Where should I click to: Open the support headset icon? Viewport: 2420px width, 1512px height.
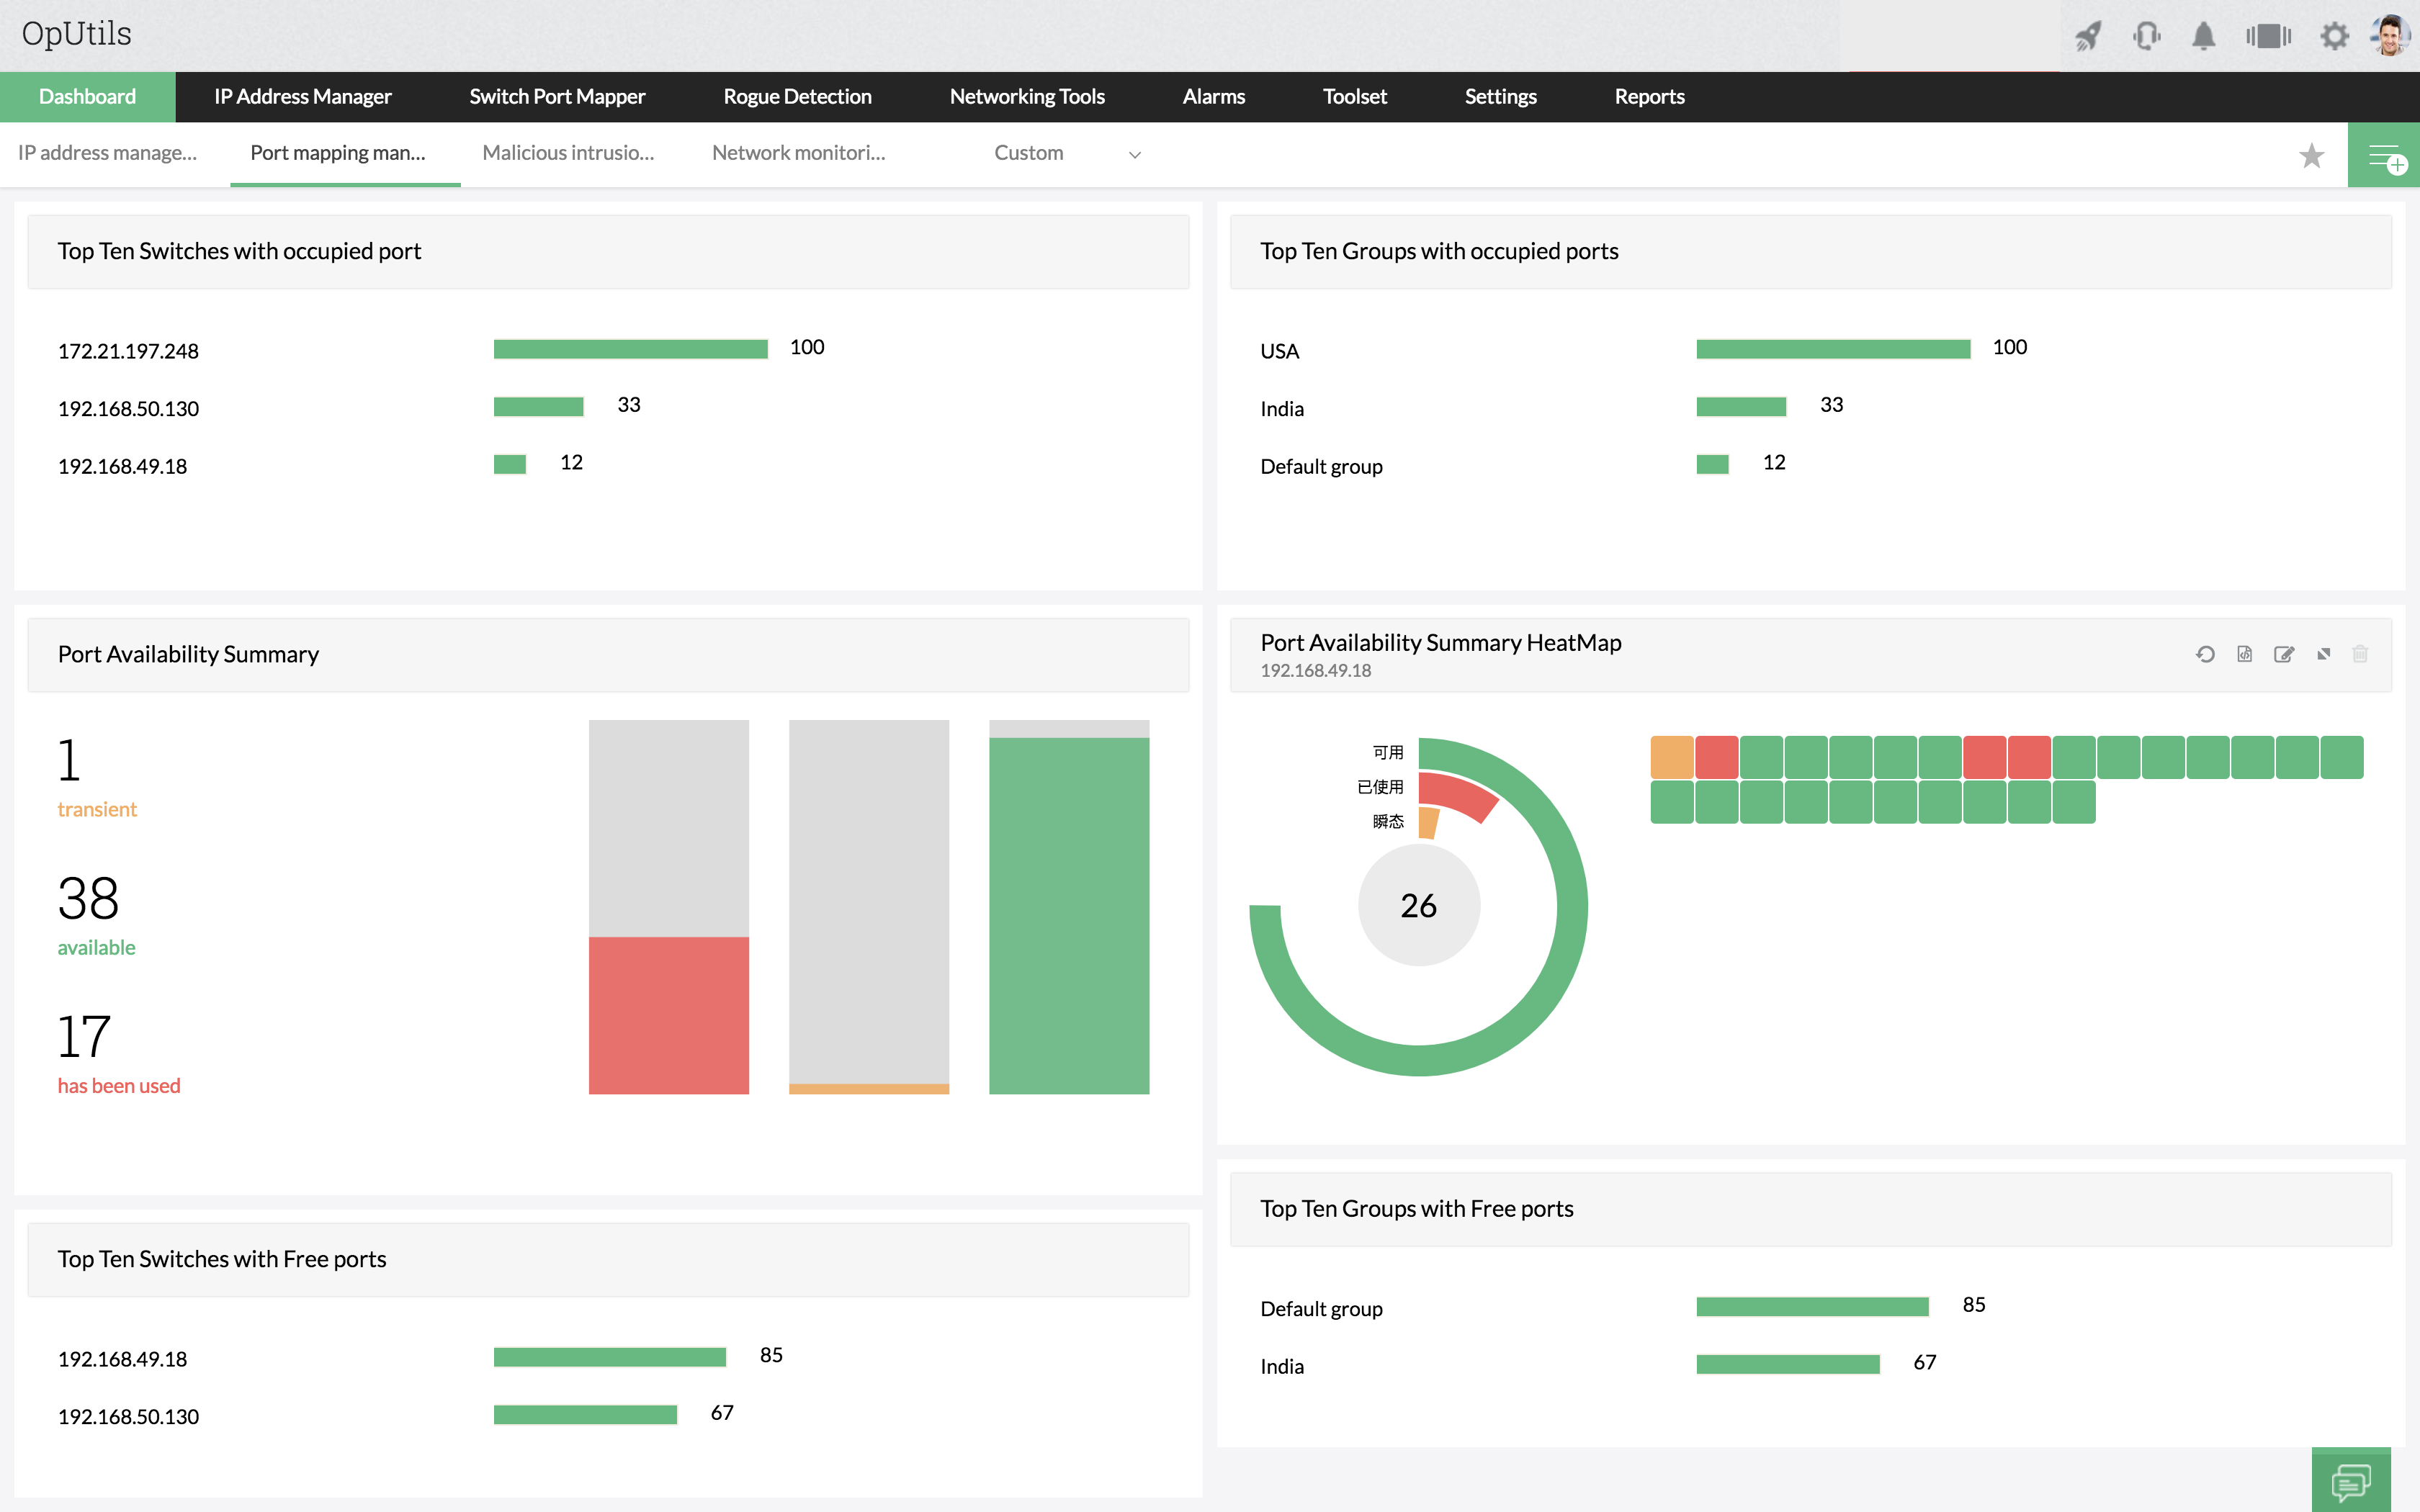[2146, 37]
